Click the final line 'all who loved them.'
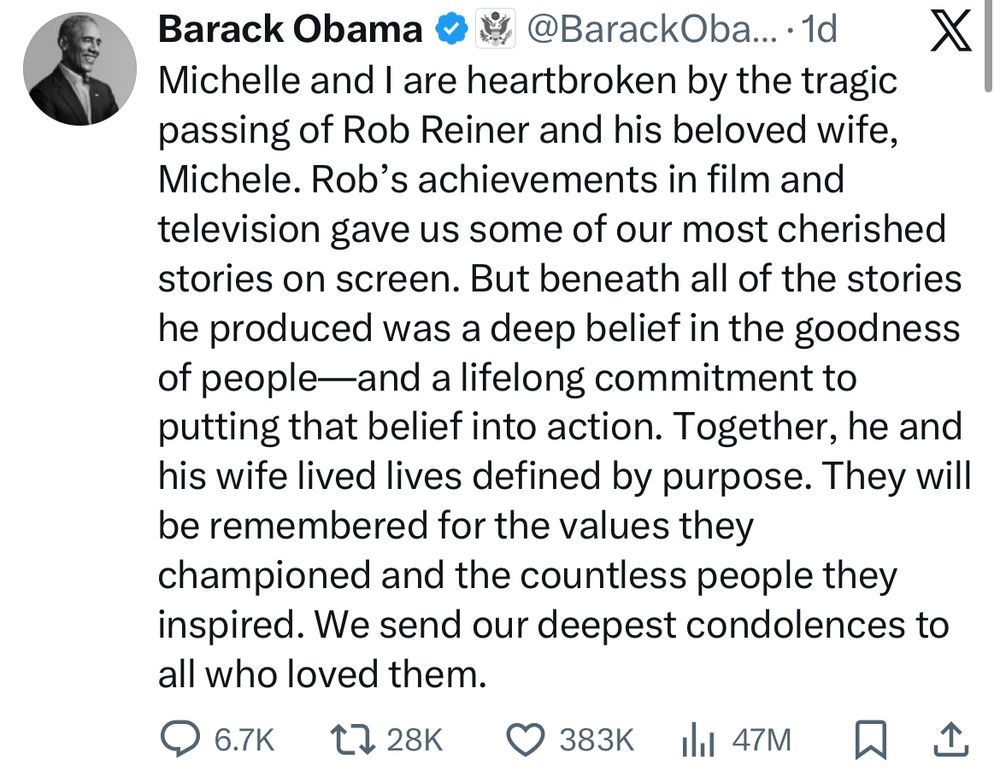This screenshot has width=1000, height=783. coord(321,673)
